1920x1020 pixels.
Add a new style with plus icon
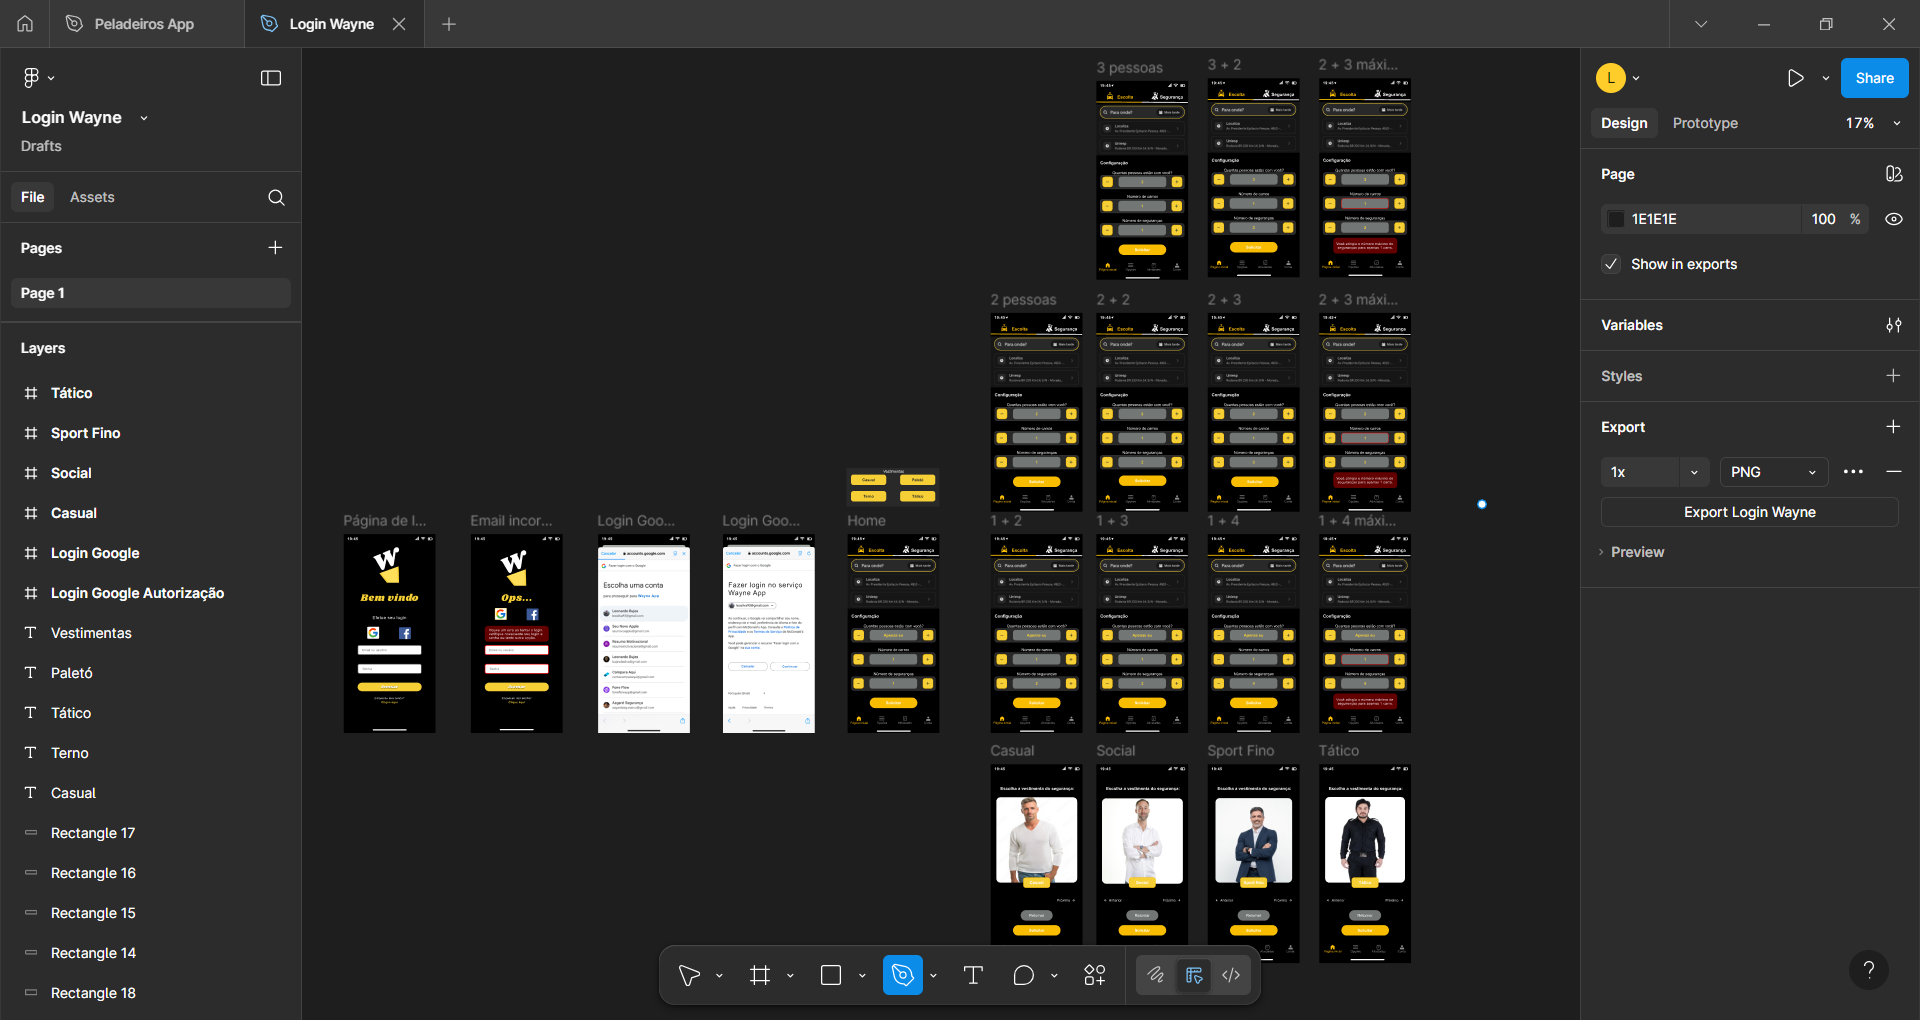click(1893, 376)
